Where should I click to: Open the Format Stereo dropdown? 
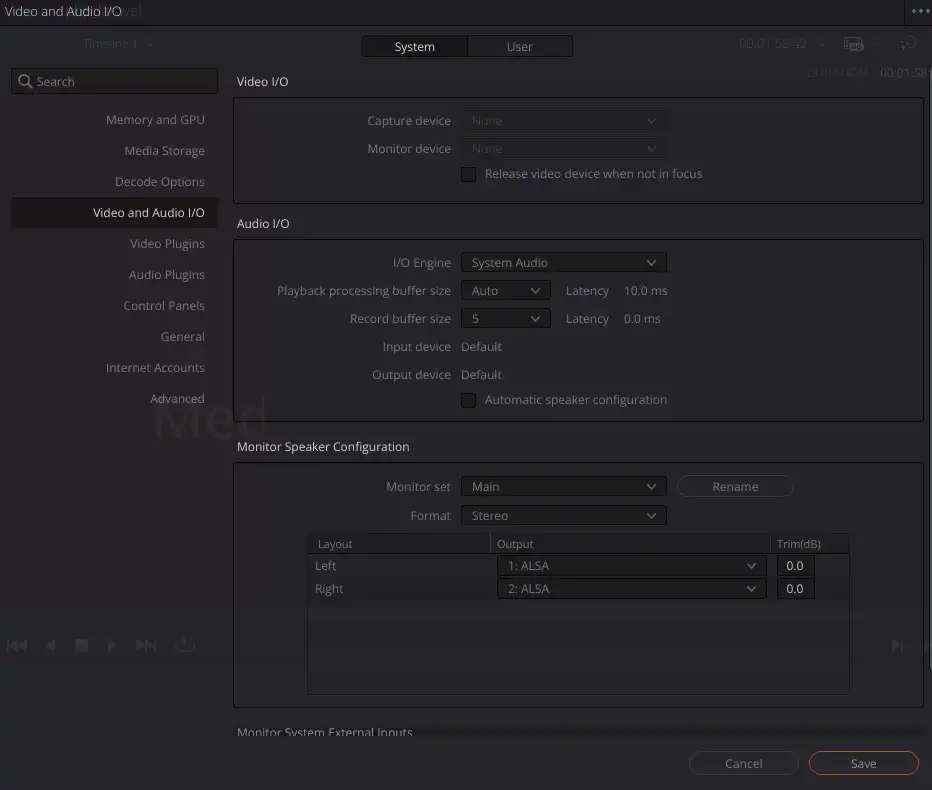[563, 516]
